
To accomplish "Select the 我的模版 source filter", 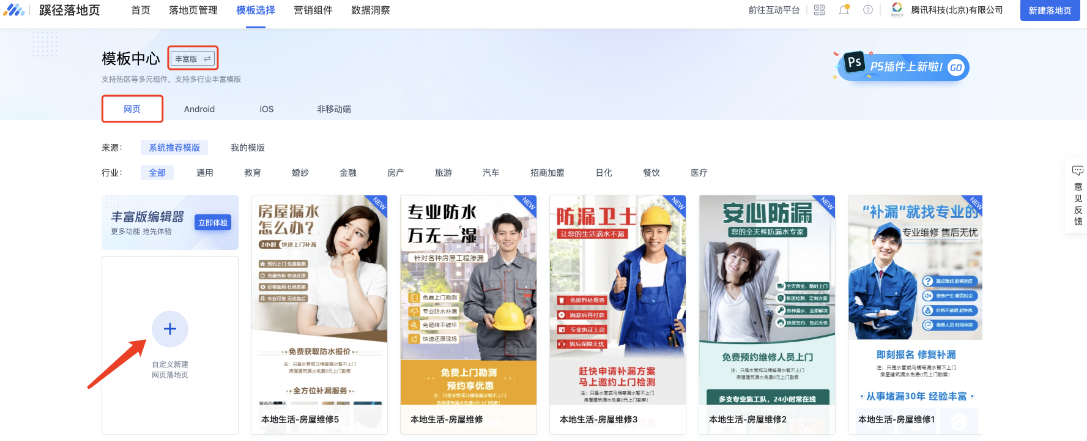I will click(247, 147).
